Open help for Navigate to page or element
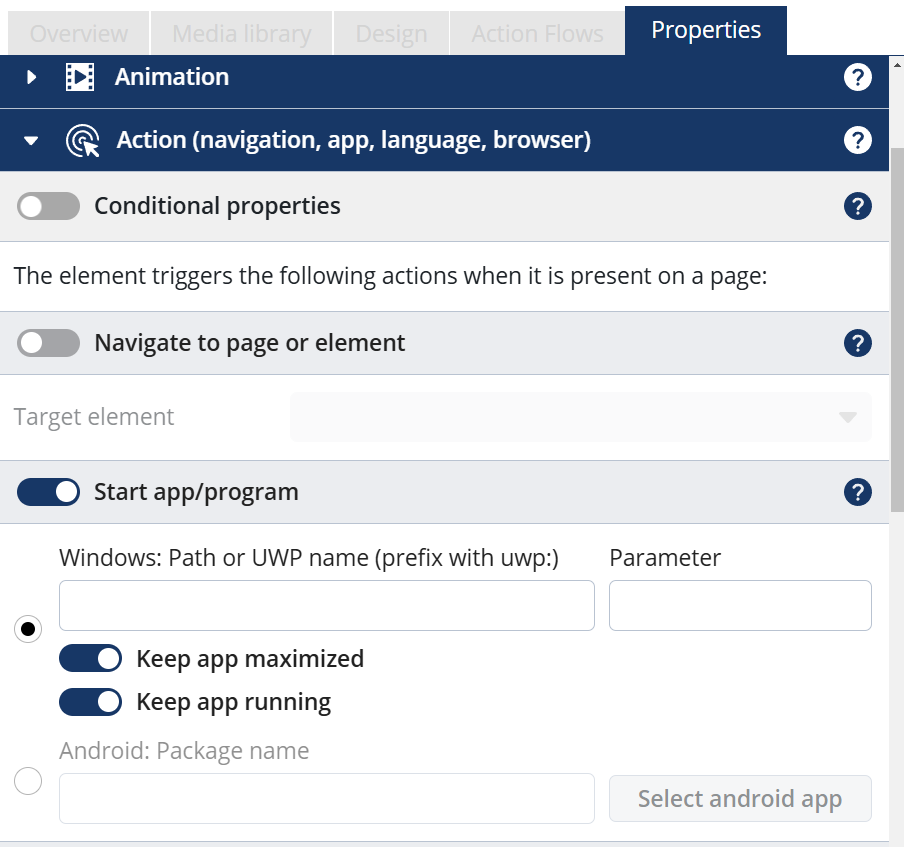 click(858, 343)
